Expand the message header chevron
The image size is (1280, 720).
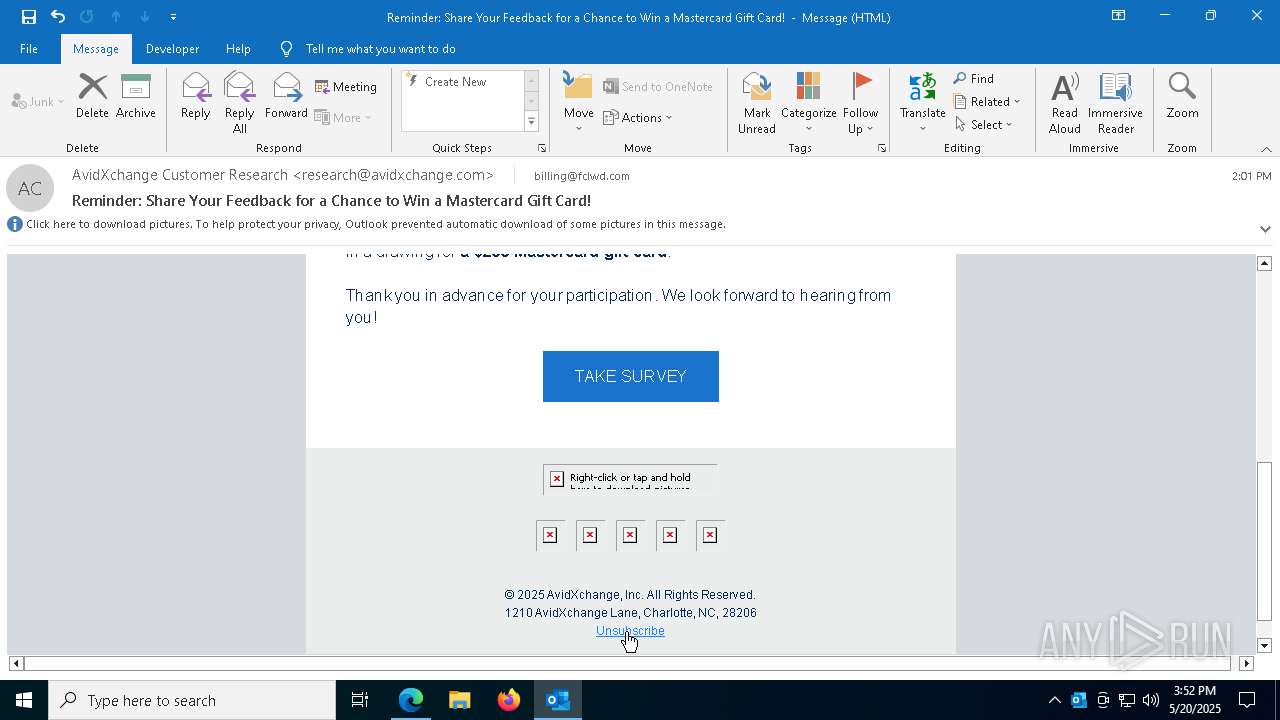pos(1265,229)
